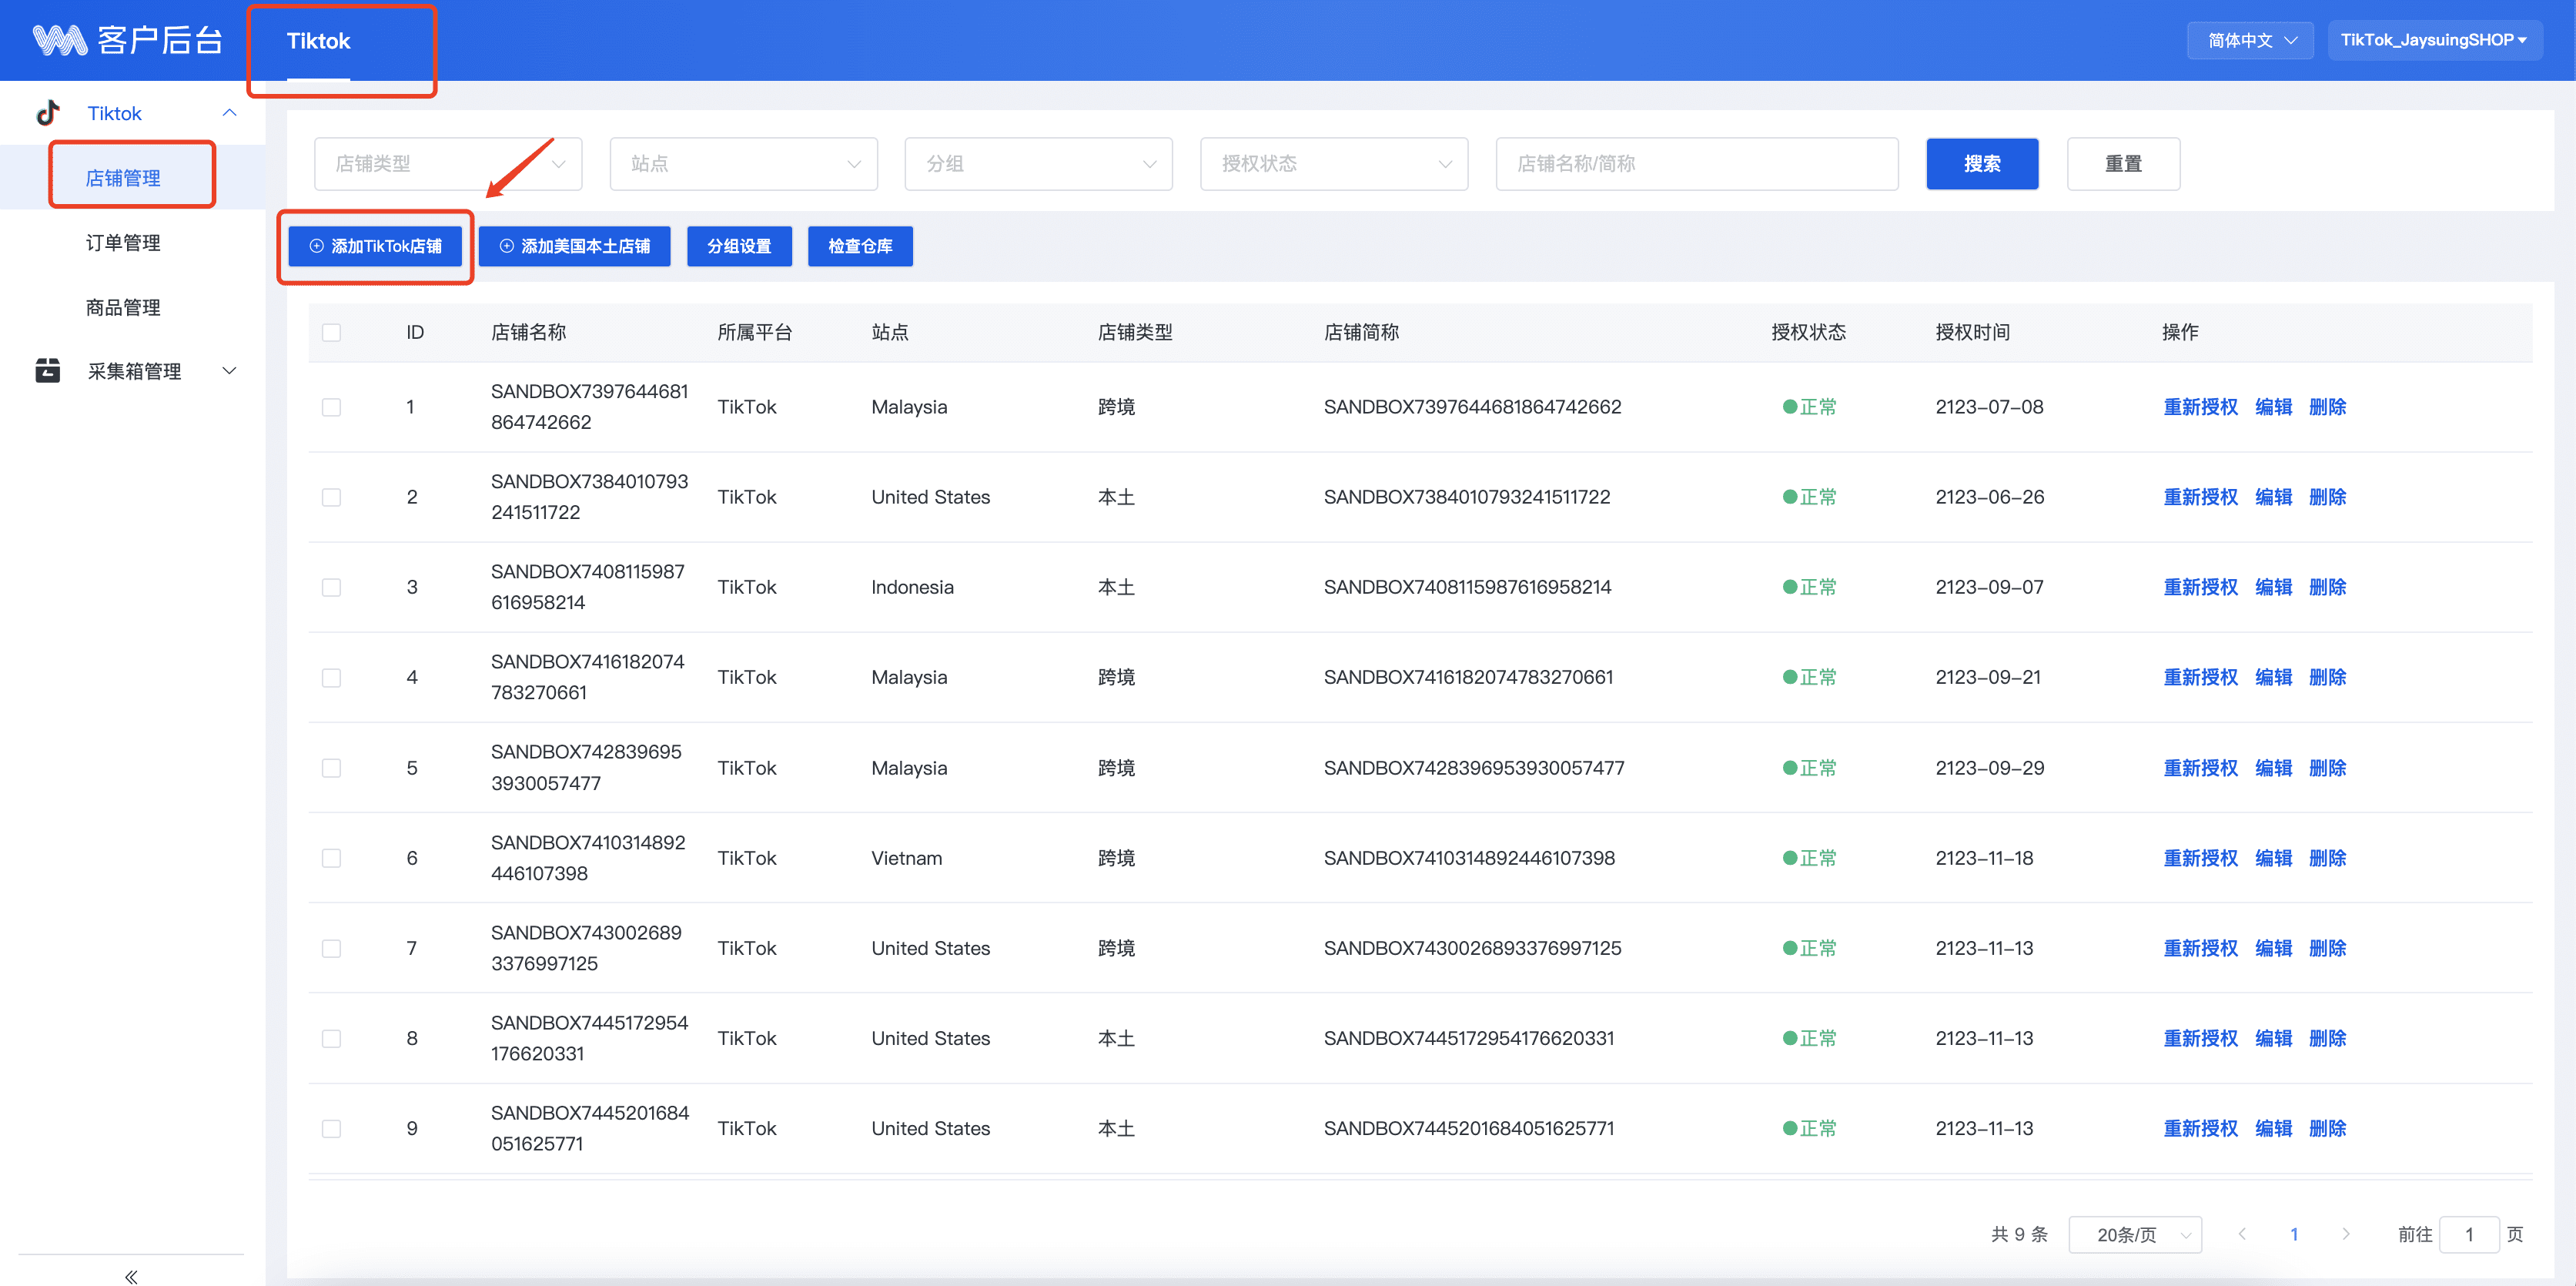Click 编辑 for shop ID 2

[2273, 497]
